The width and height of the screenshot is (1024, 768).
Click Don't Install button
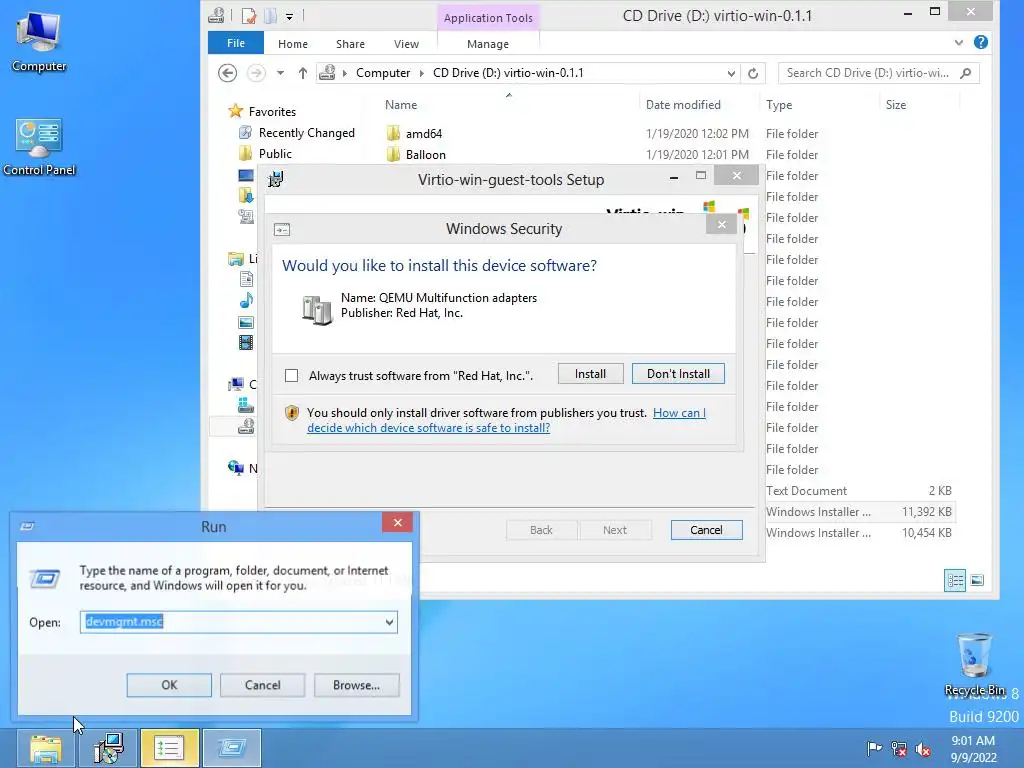coord(678,374)
